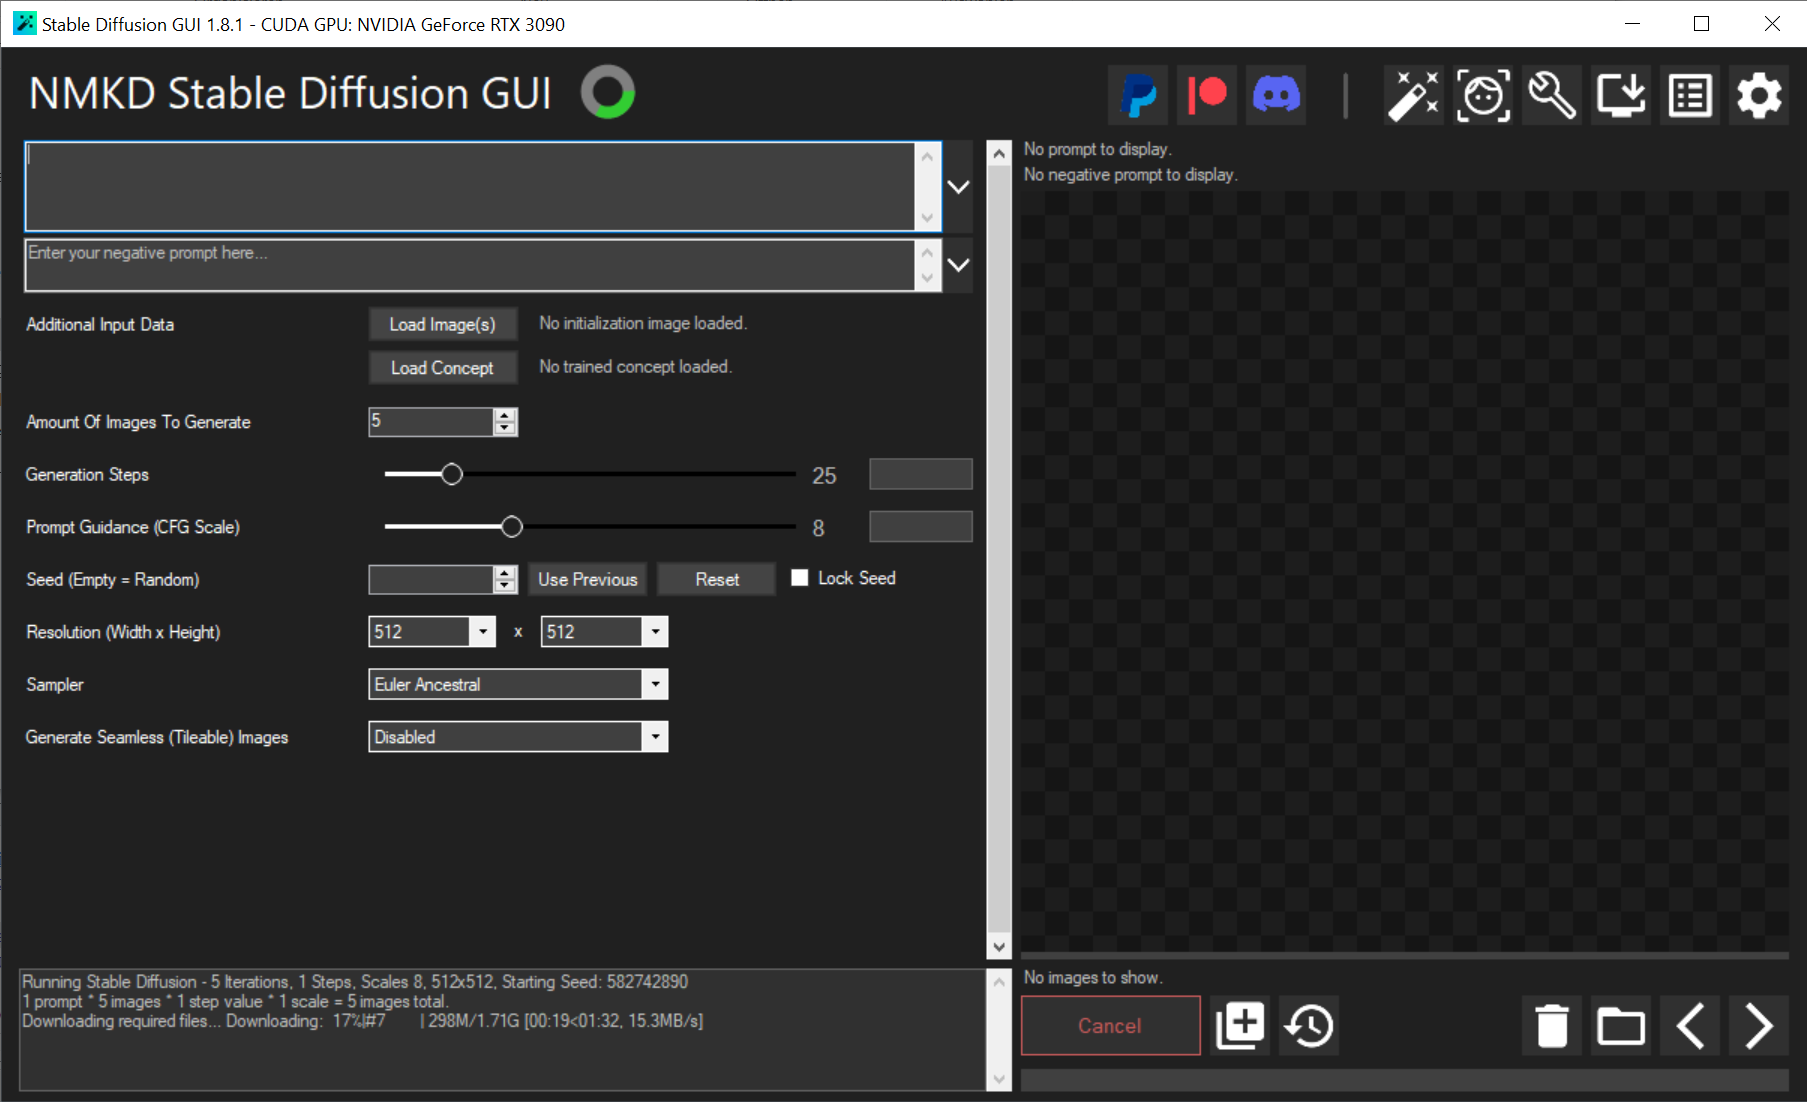Open the Discord server icon

point(1276,96)
